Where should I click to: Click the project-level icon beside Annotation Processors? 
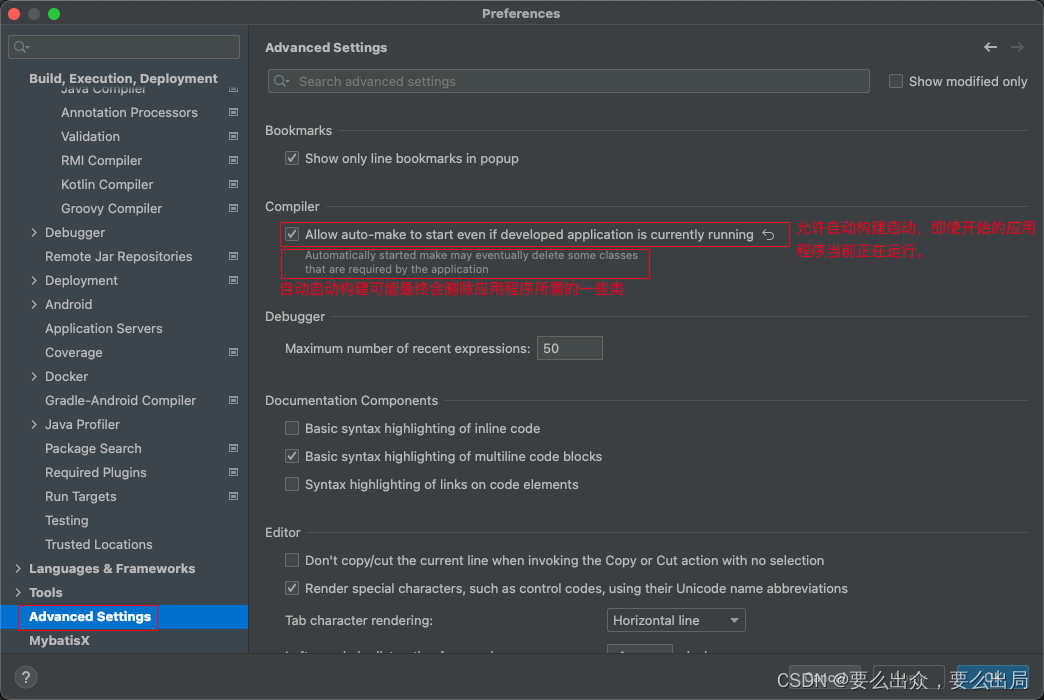pos(234,113)
